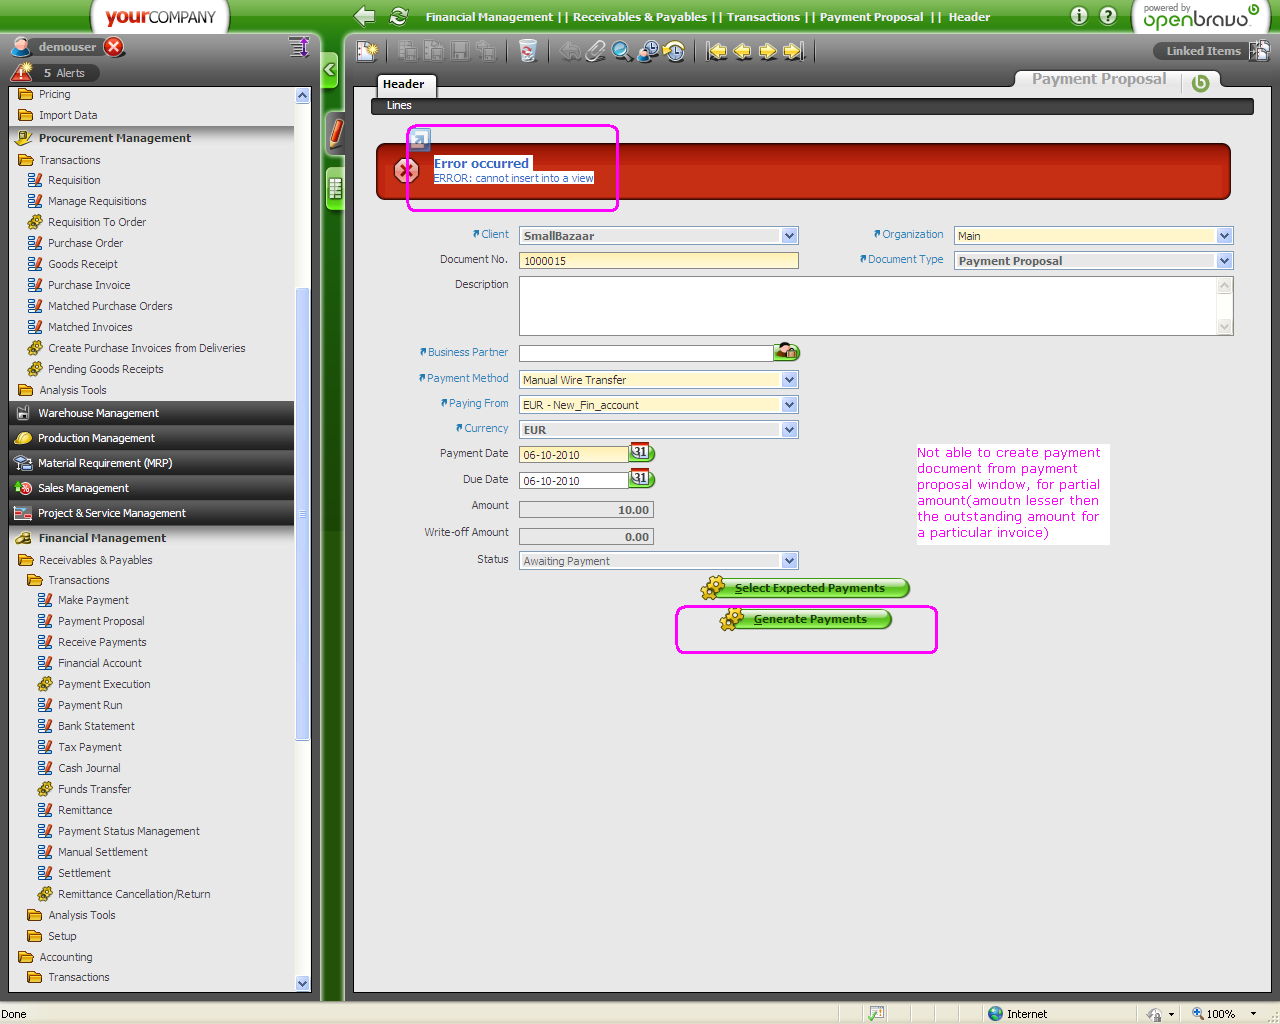1280x1024 pixels.
Task: Go to the previous record
Action: point(743,51)
